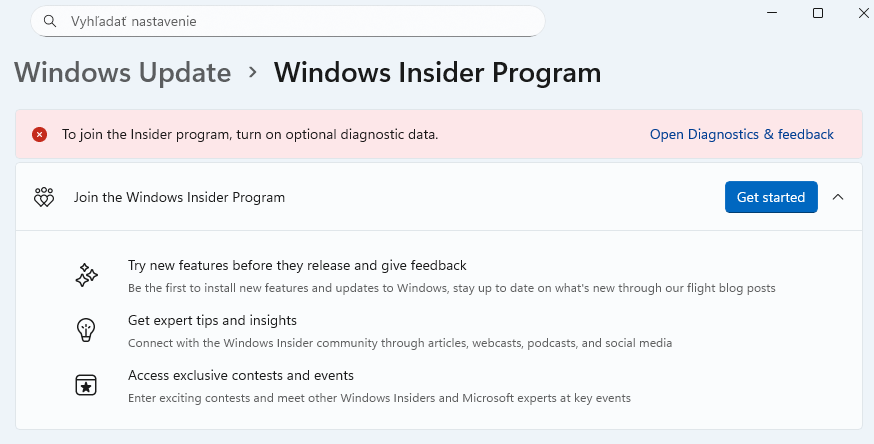Image resolution: width=874 pixels, height=444 pixels.
Task: Select the Join the Windows Insider Program label
Action: click(179, 197)
